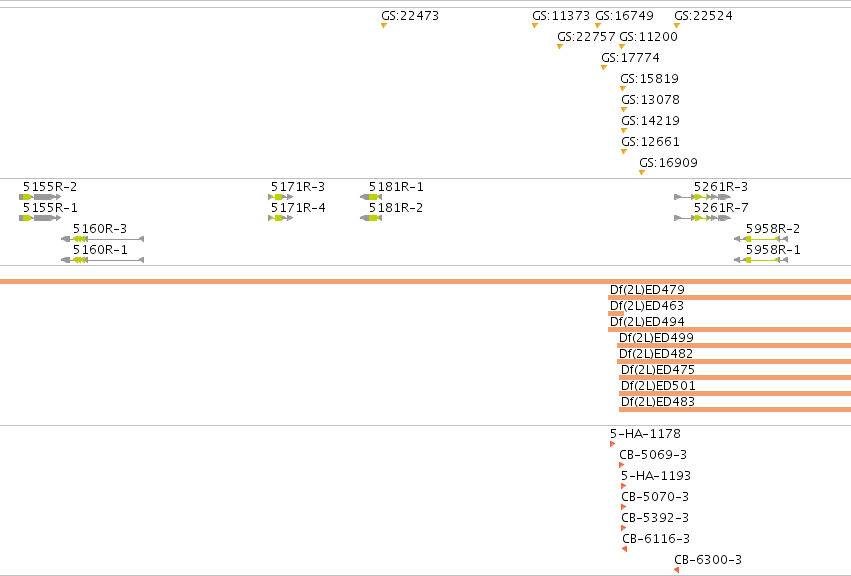Click the 5958R-2 text label
Image resolution: width=851 pixels, height=576 pixels.
(773, 229)
